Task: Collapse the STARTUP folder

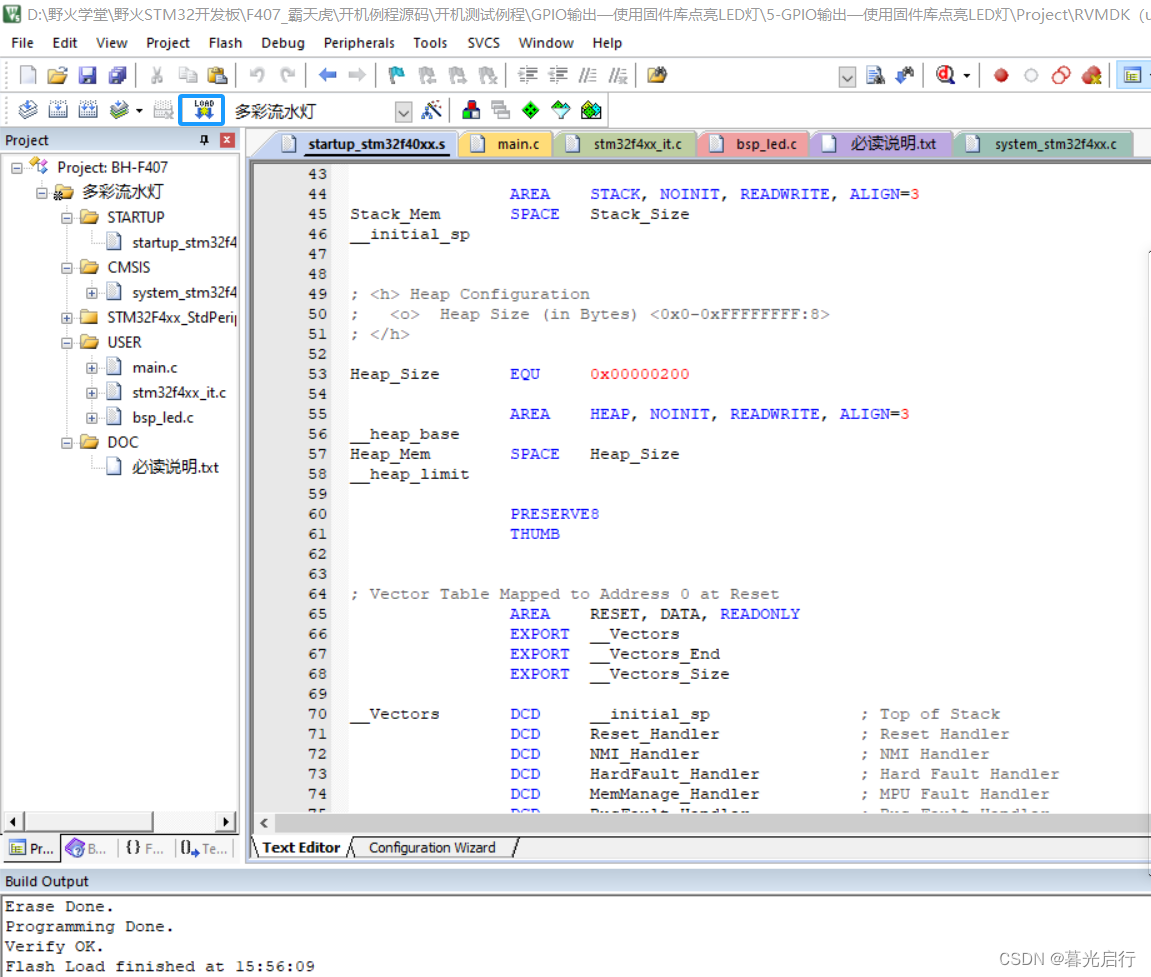Action: point(67,218)
